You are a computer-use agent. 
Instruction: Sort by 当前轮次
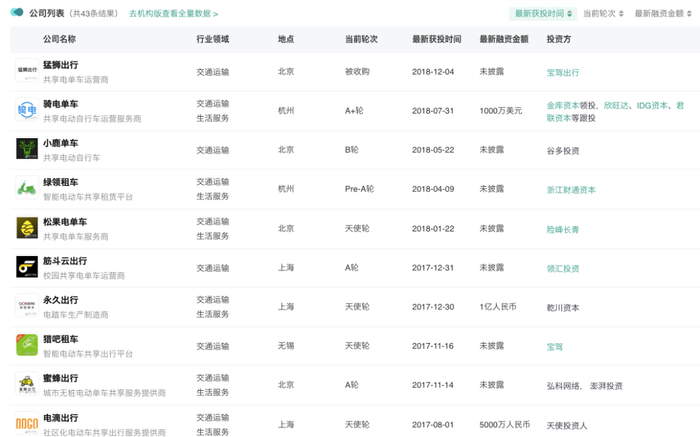[603, 14]
